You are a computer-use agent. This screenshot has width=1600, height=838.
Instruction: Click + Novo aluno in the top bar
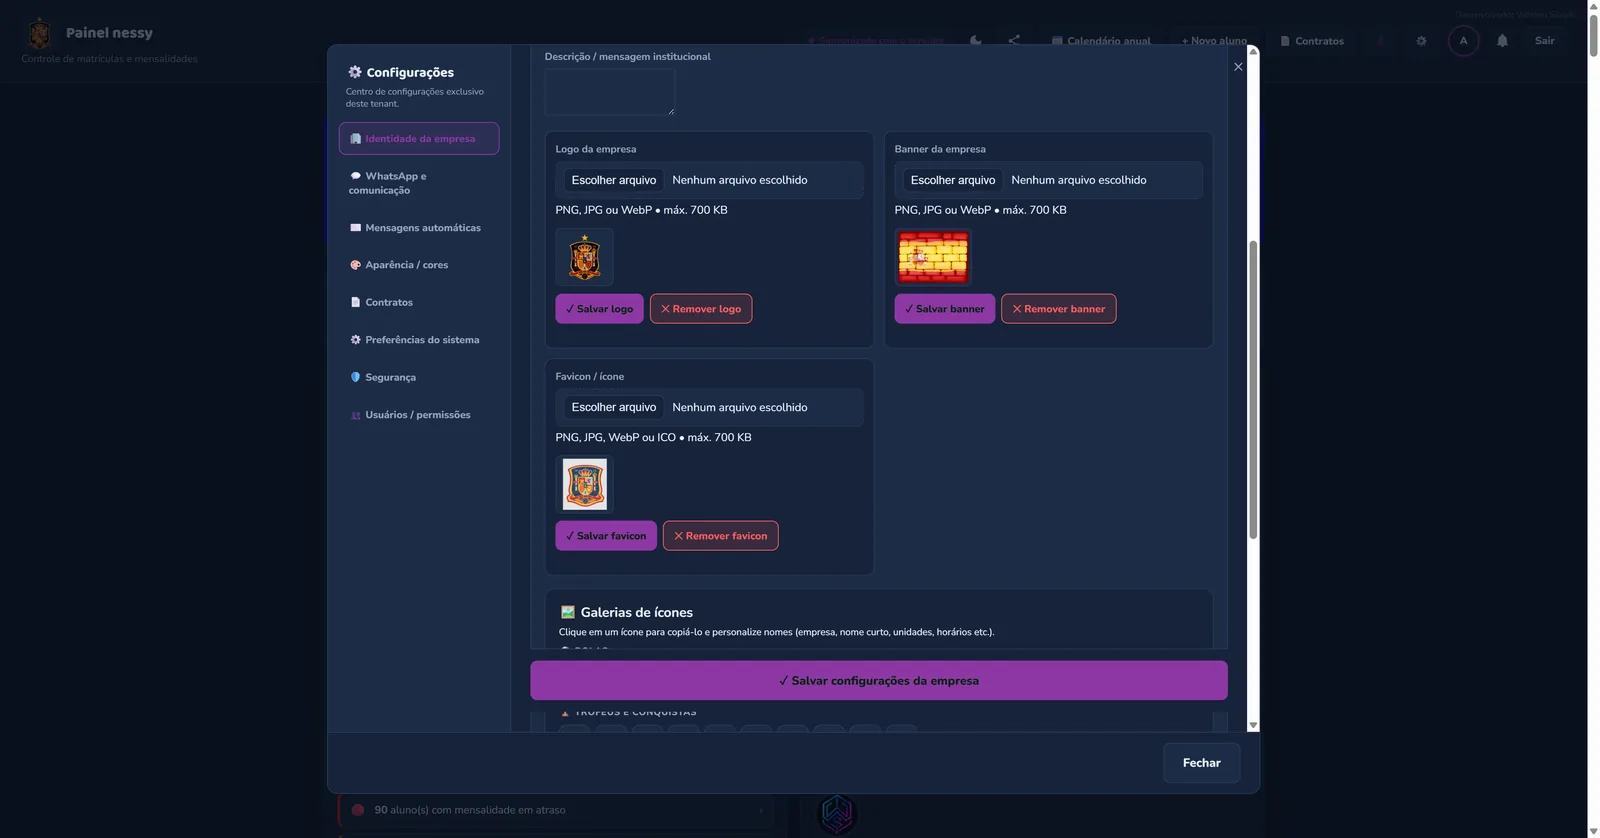(x=1214, y=41)
